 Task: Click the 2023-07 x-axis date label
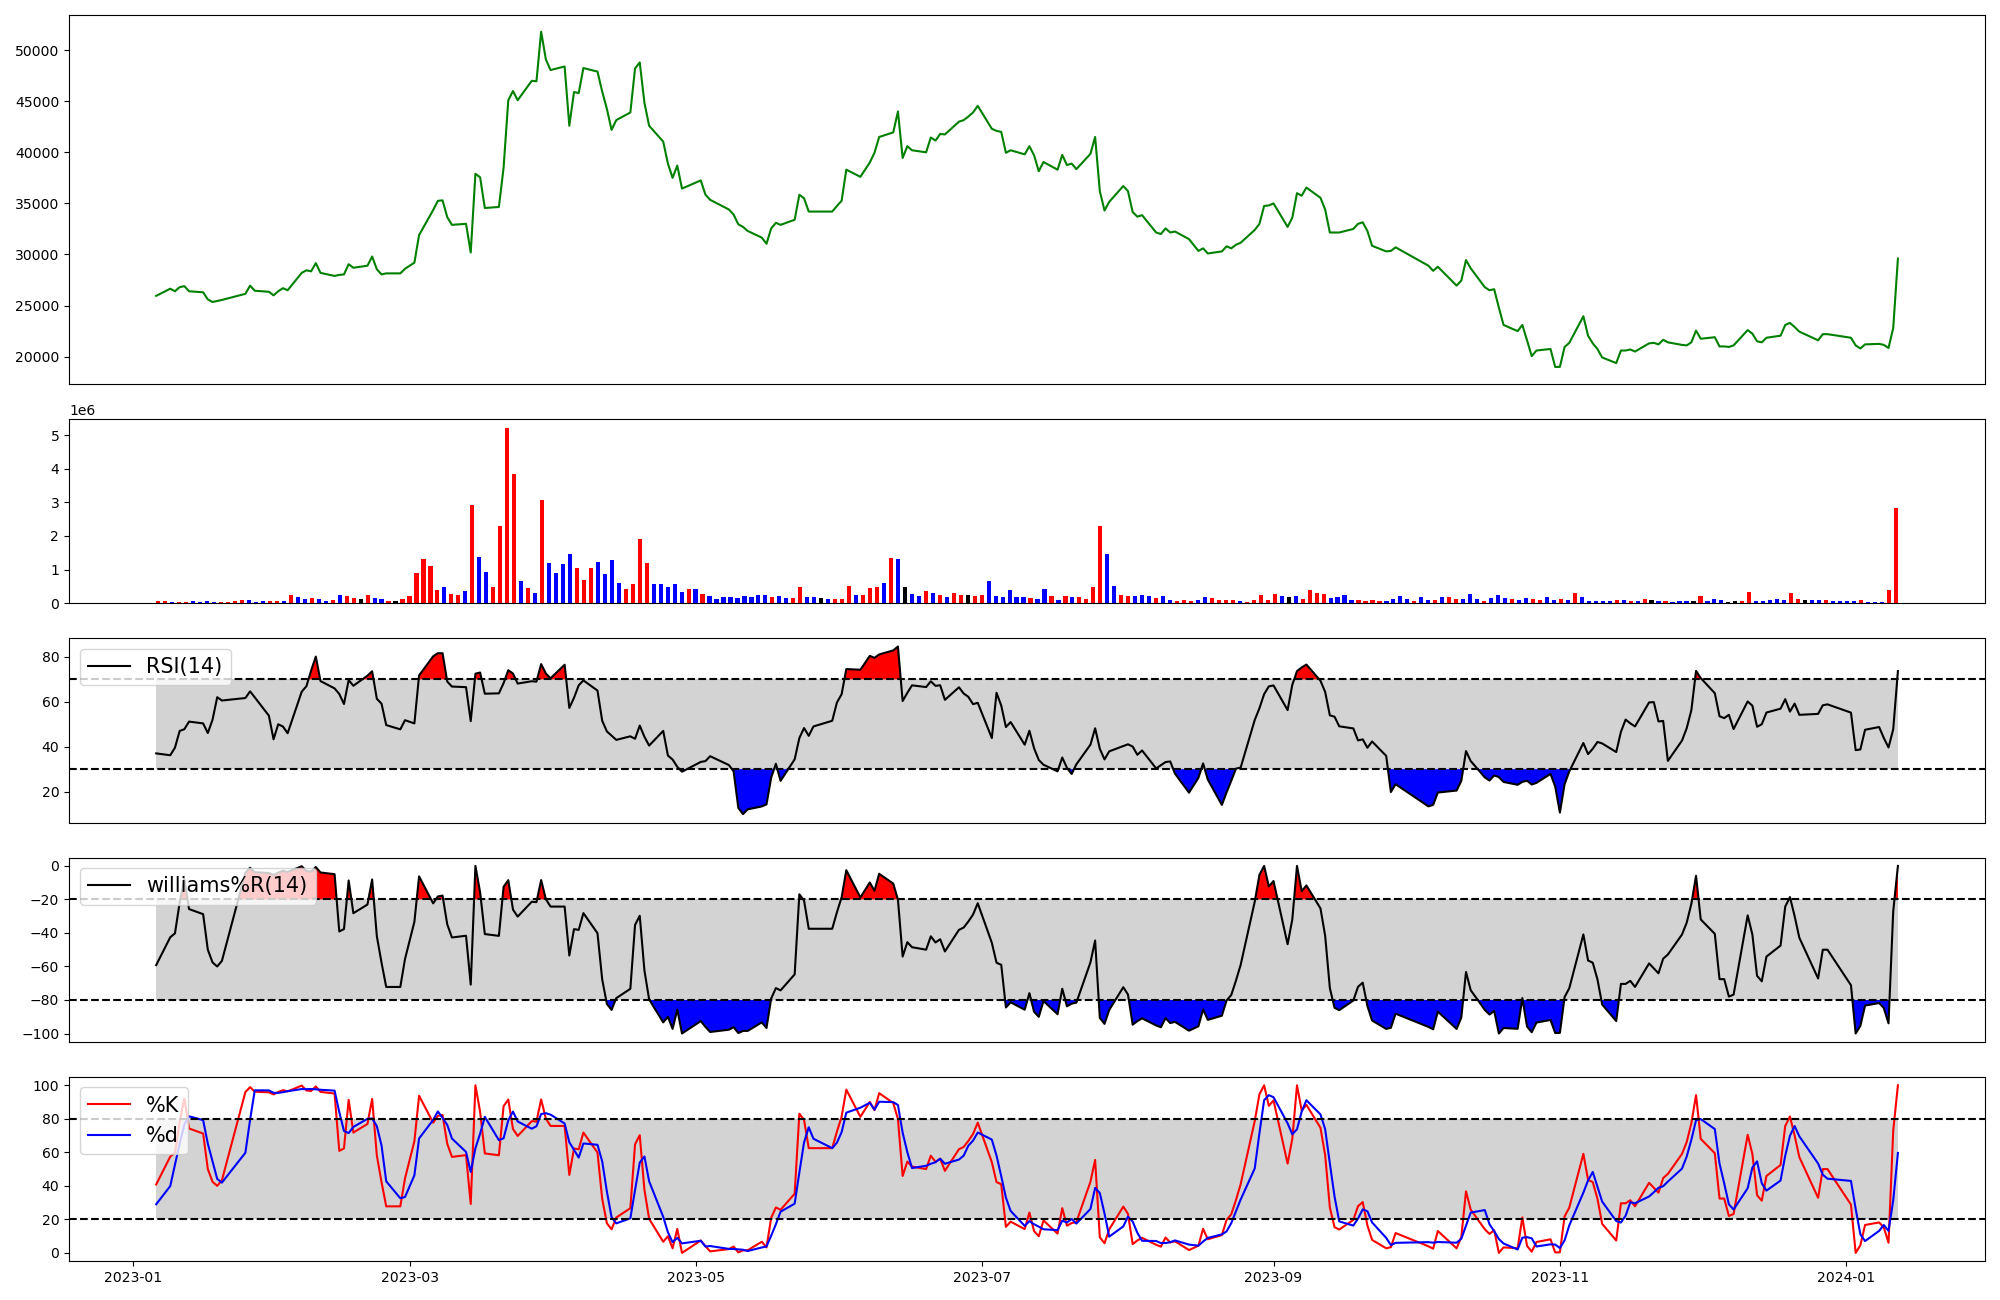coord(981,1277)
